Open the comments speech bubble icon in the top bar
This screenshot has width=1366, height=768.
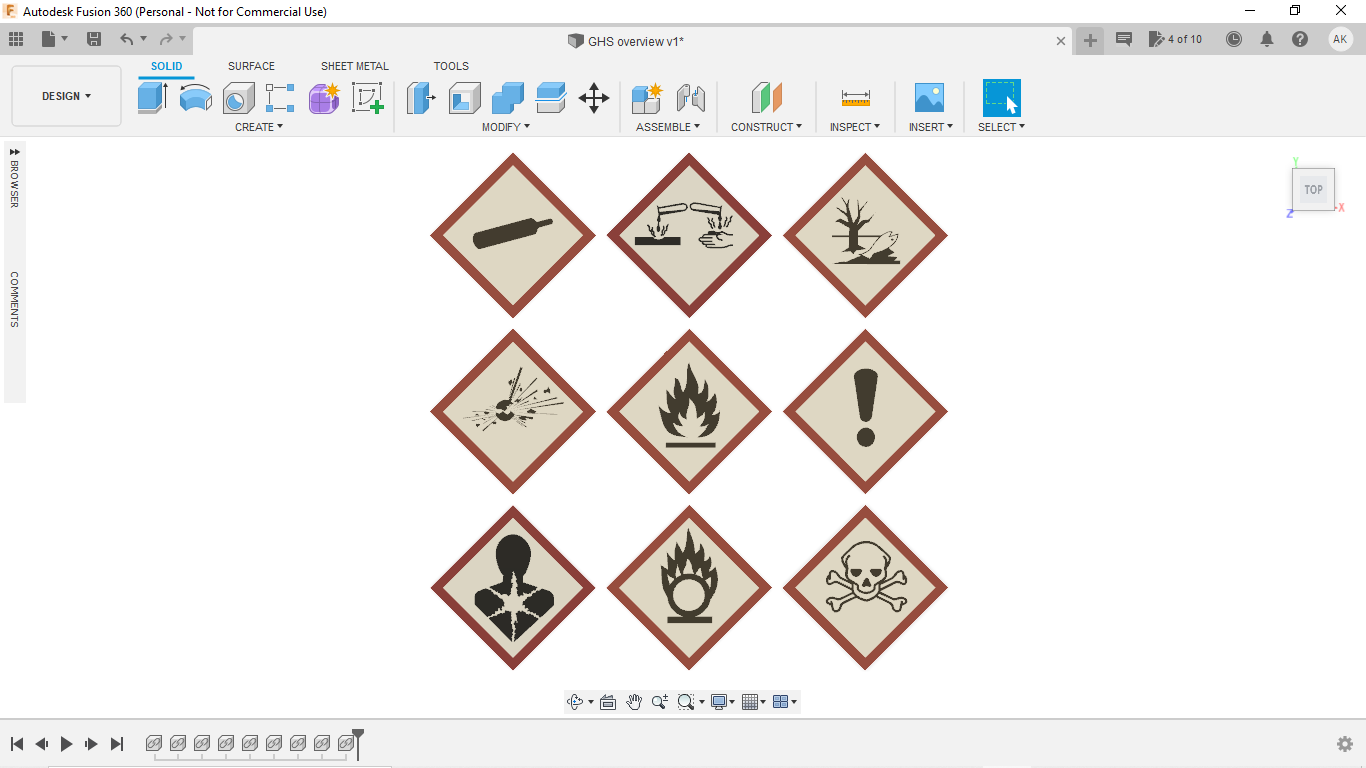tap(1124, 39)
